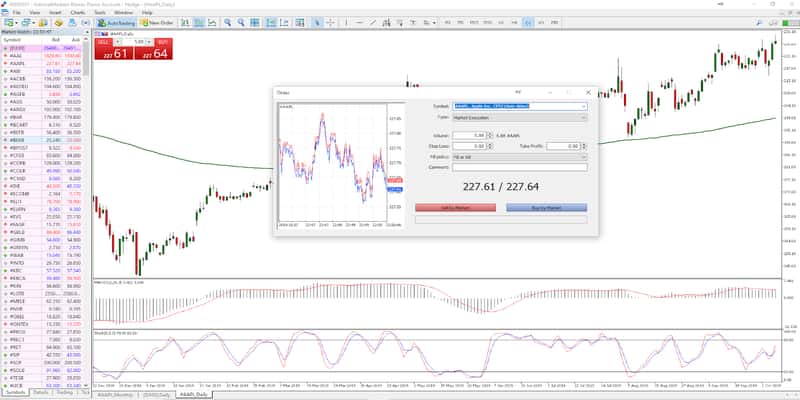Select the crosshair tool icon
Image resolution: width=800 pixels, height=400 pixels.
point(330,23)
